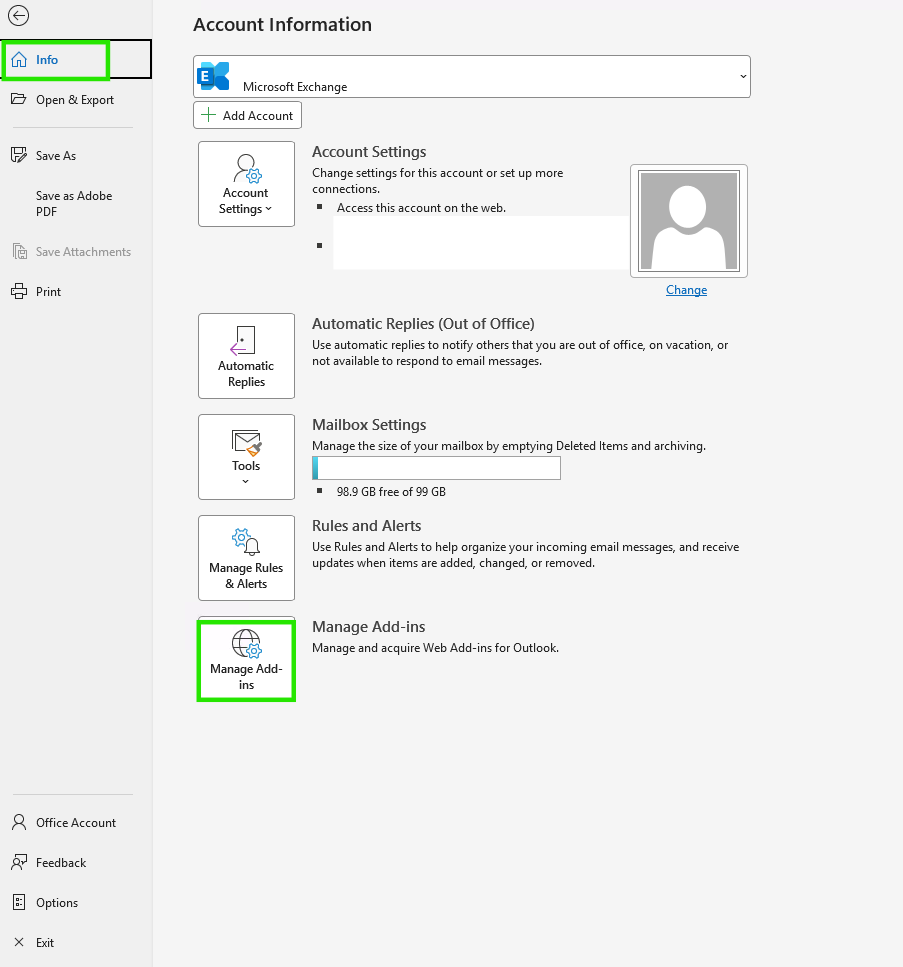Open the Feedback page
Screen dimensions: 903x967
61,863
